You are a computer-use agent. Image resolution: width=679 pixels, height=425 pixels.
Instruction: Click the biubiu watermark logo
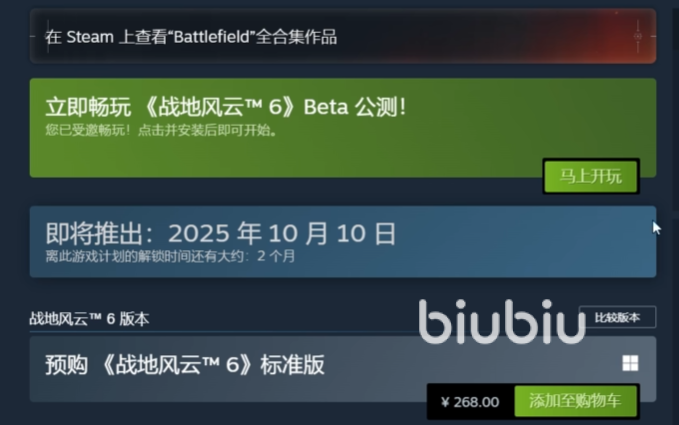502,322
